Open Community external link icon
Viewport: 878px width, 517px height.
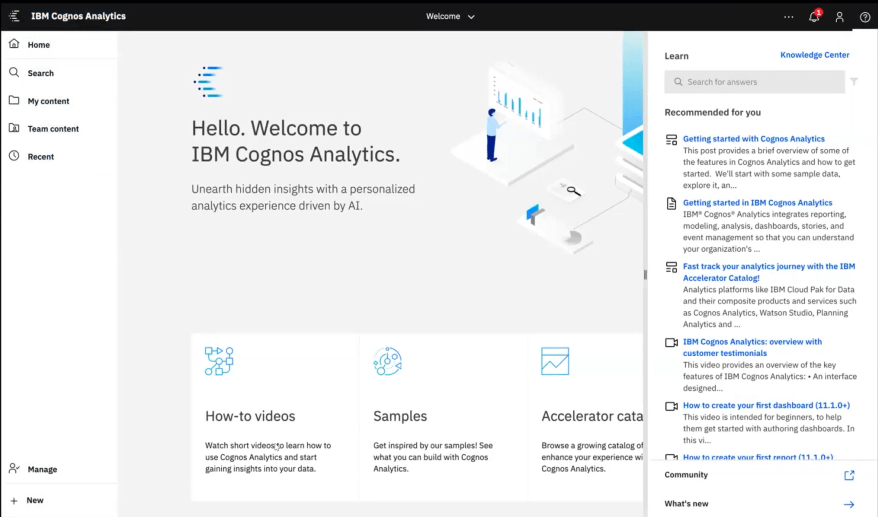pos(849,475)
